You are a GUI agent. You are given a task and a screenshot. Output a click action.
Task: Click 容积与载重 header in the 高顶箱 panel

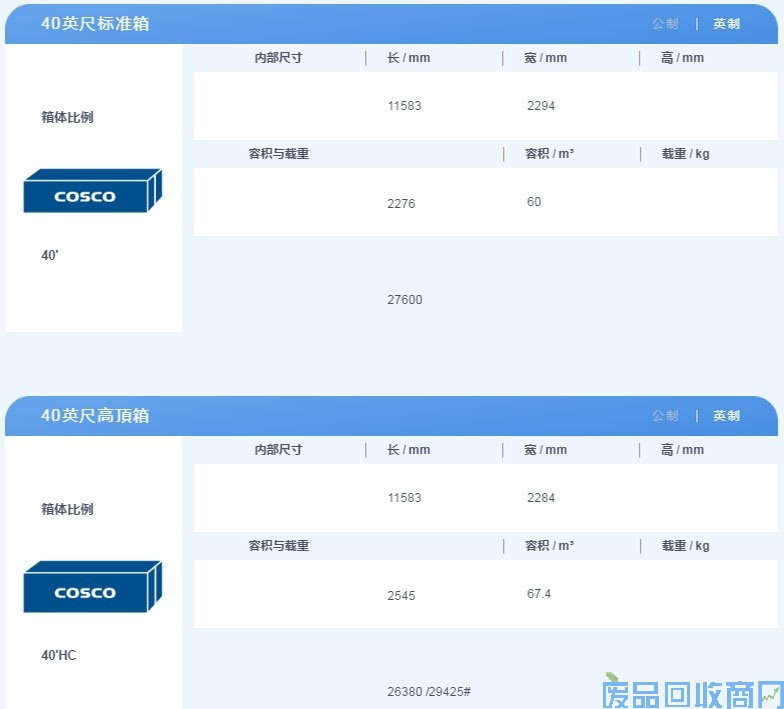pos(278,546)
